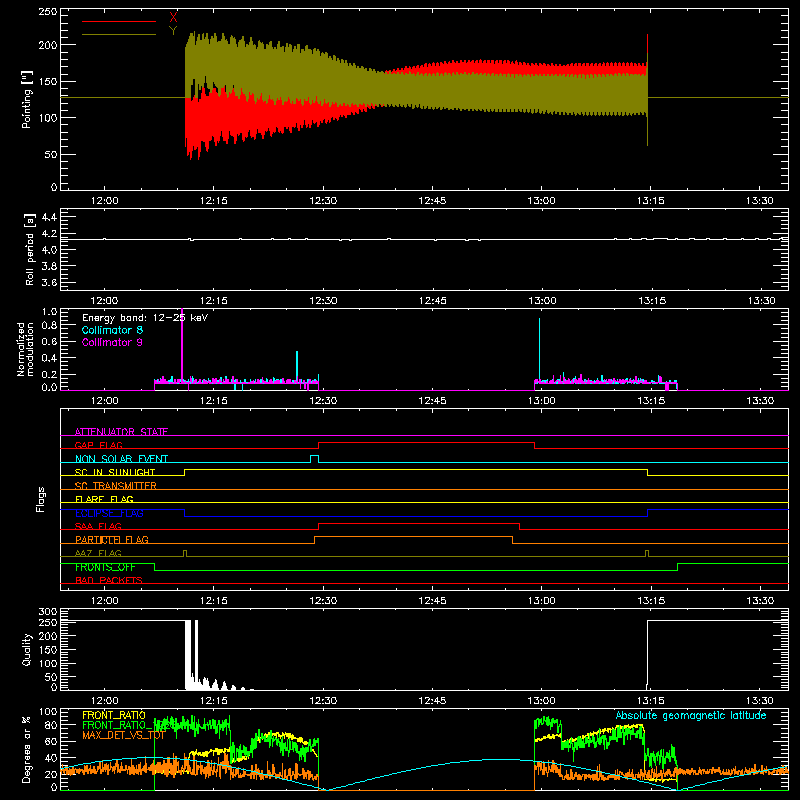Click the red BAD_PACKETS label

[109, 580]
